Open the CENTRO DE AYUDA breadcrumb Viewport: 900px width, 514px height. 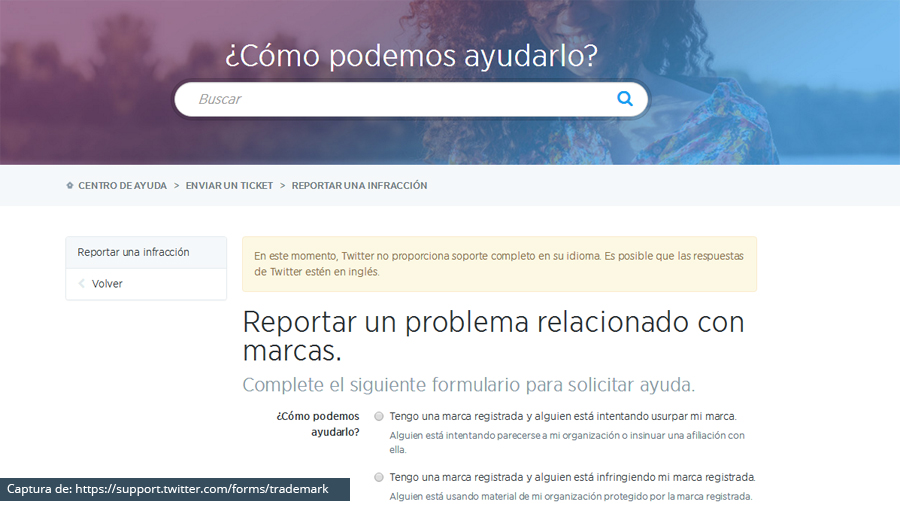[122, 185]
